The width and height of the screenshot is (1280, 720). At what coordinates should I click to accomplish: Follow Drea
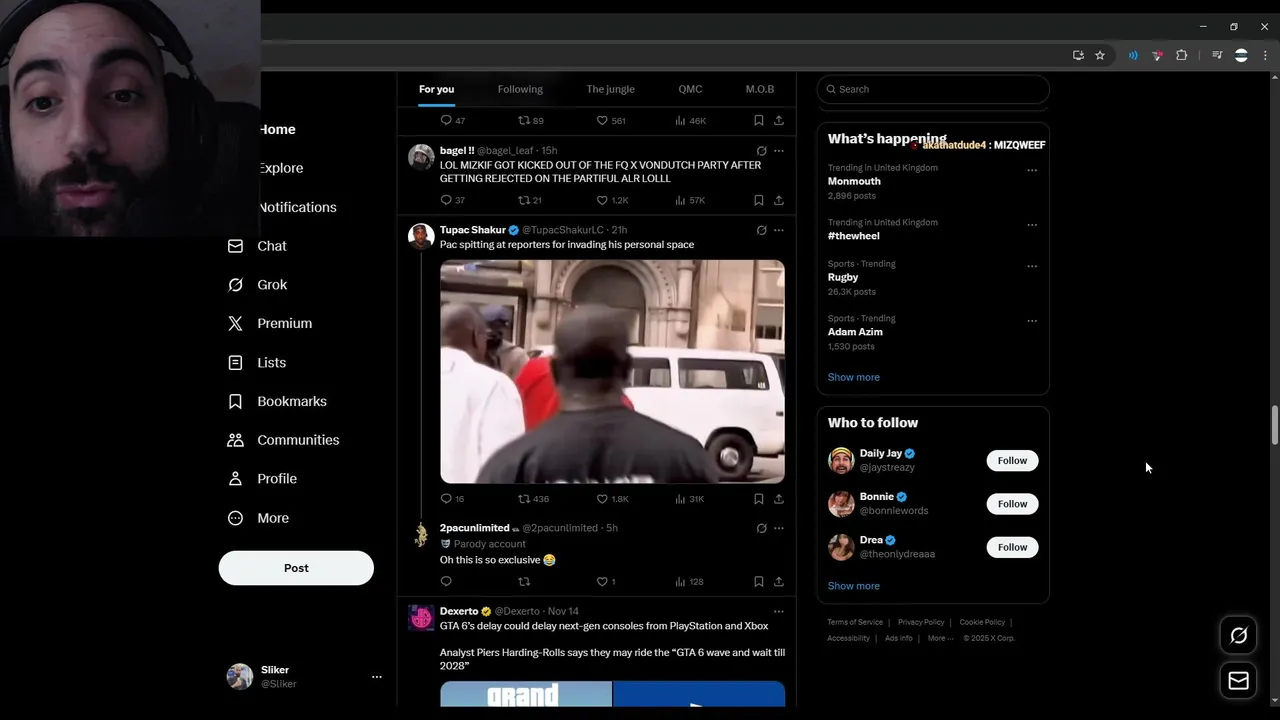click(x=1012, y=547)
